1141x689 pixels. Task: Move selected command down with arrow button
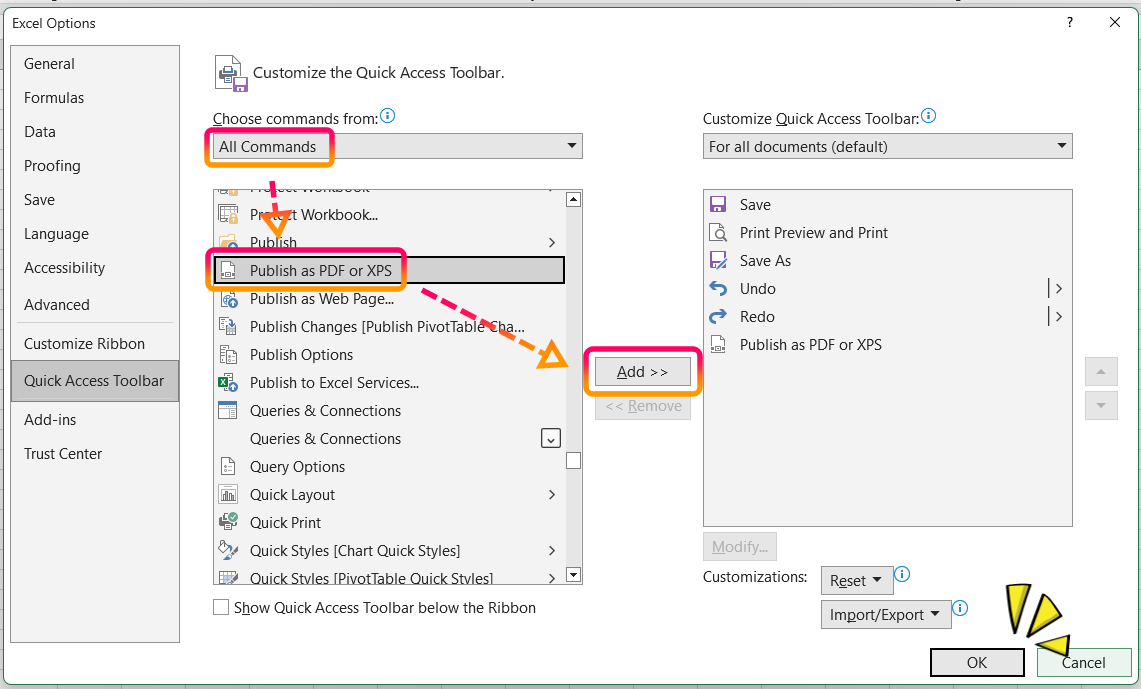[1101, 405]
